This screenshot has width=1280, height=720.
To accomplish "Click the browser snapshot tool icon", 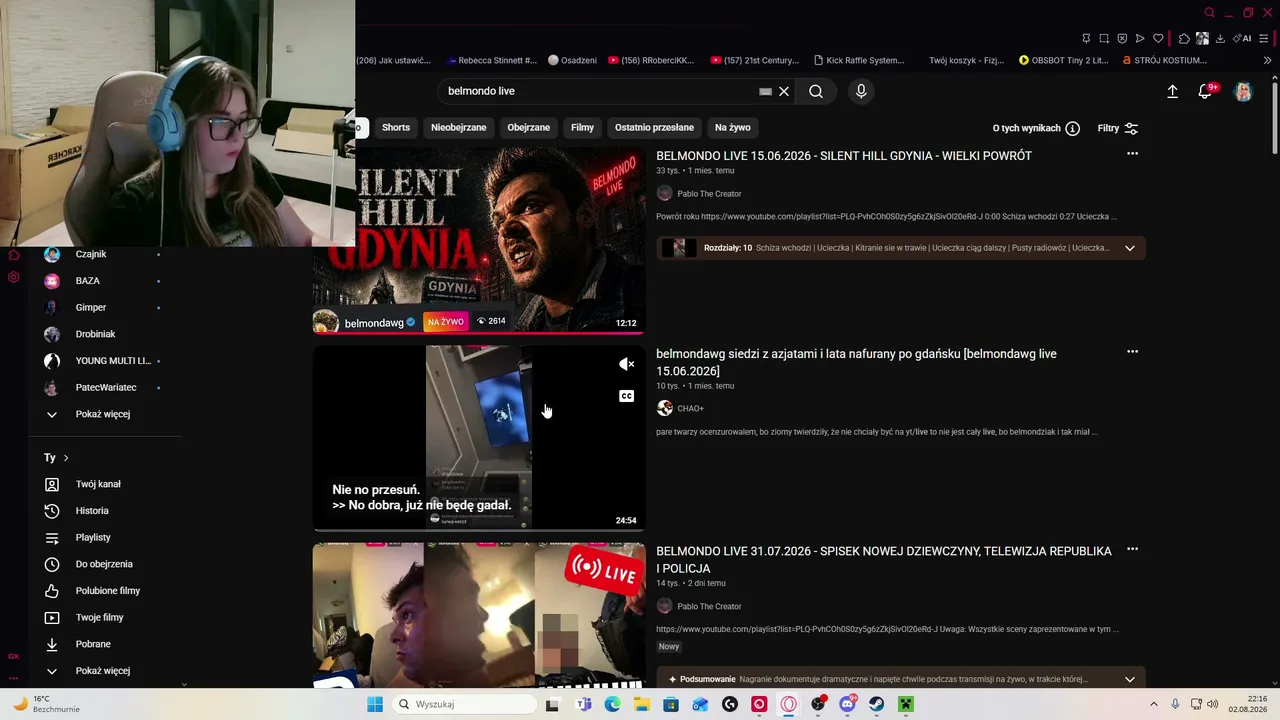I will 1104,39.
